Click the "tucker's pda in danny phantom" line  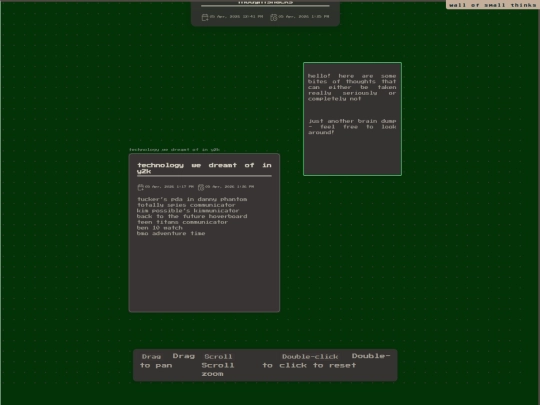[192, 199]
